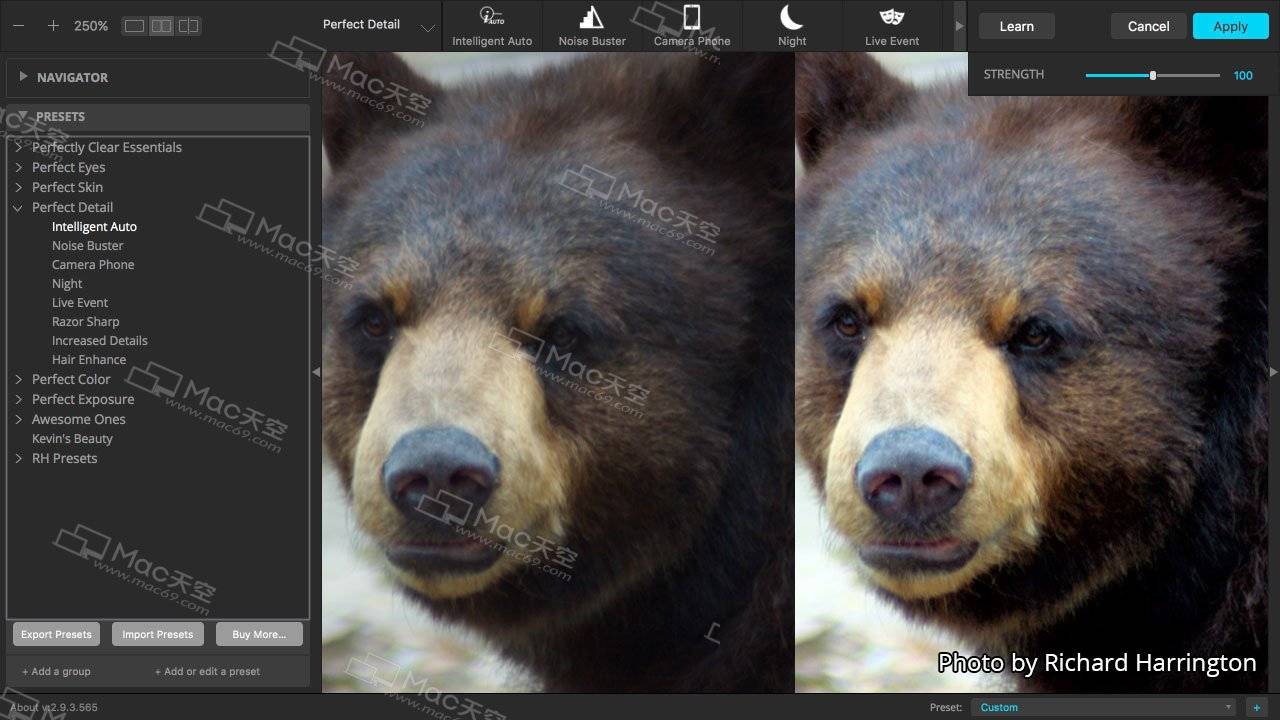1280x720 pixels.
Task: Switch to single image view mode
Action: tap(134, 26)
